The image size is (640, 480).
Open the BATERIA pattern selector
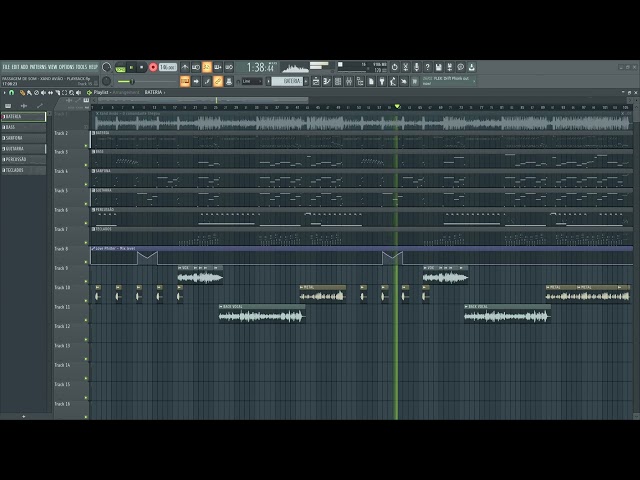tap(287, 81)
